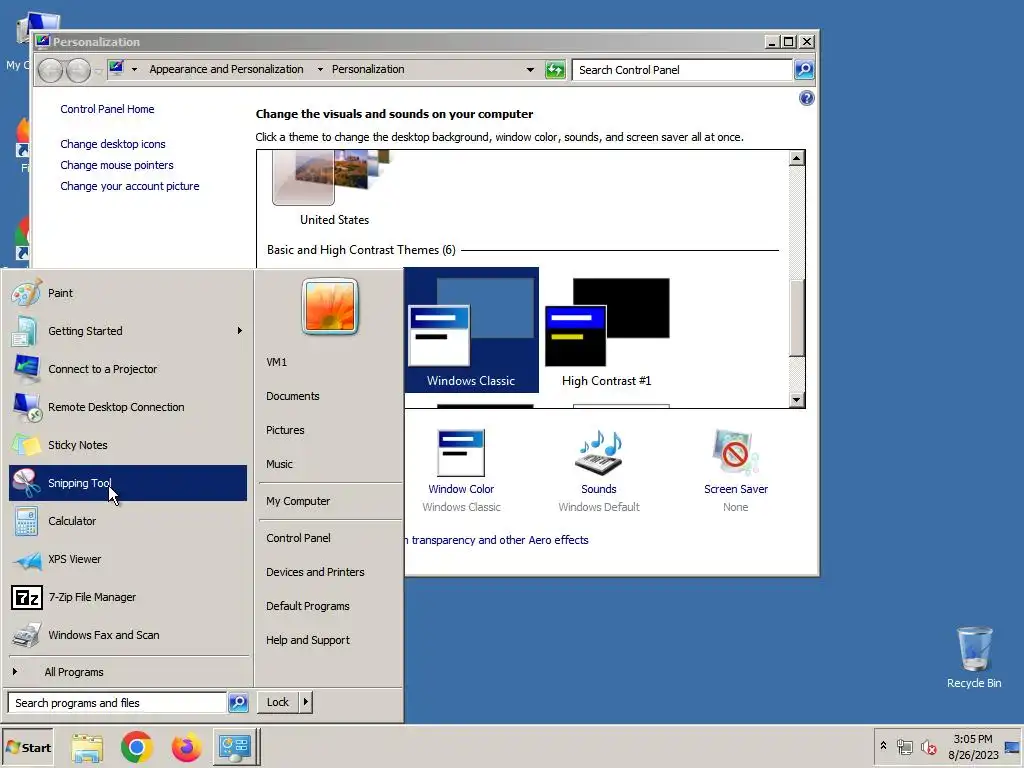The image size is (1024, 768).
Task: Click the Control Panel taskbar button
Action: (236, 747)
